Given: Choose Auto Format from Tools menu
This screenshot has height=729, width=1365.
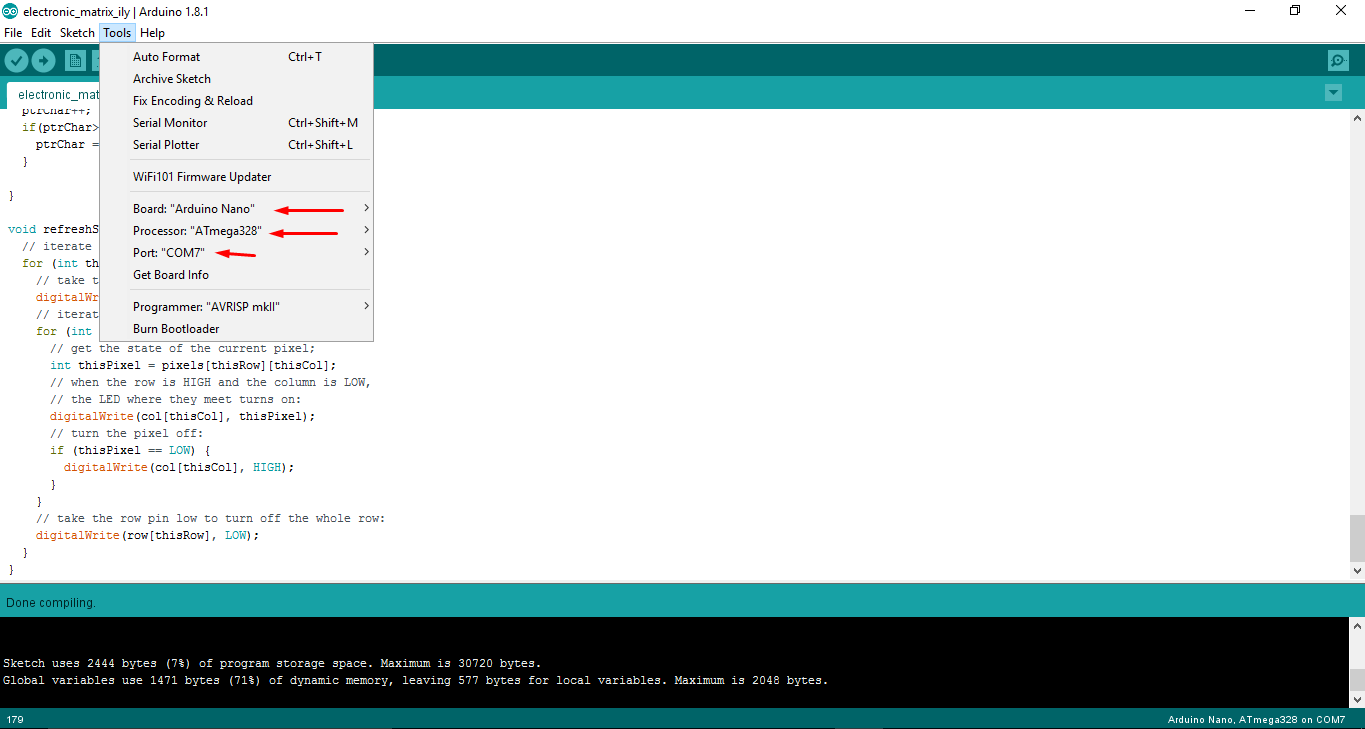Looking at the screenshot, I should (x=236, y=57).
